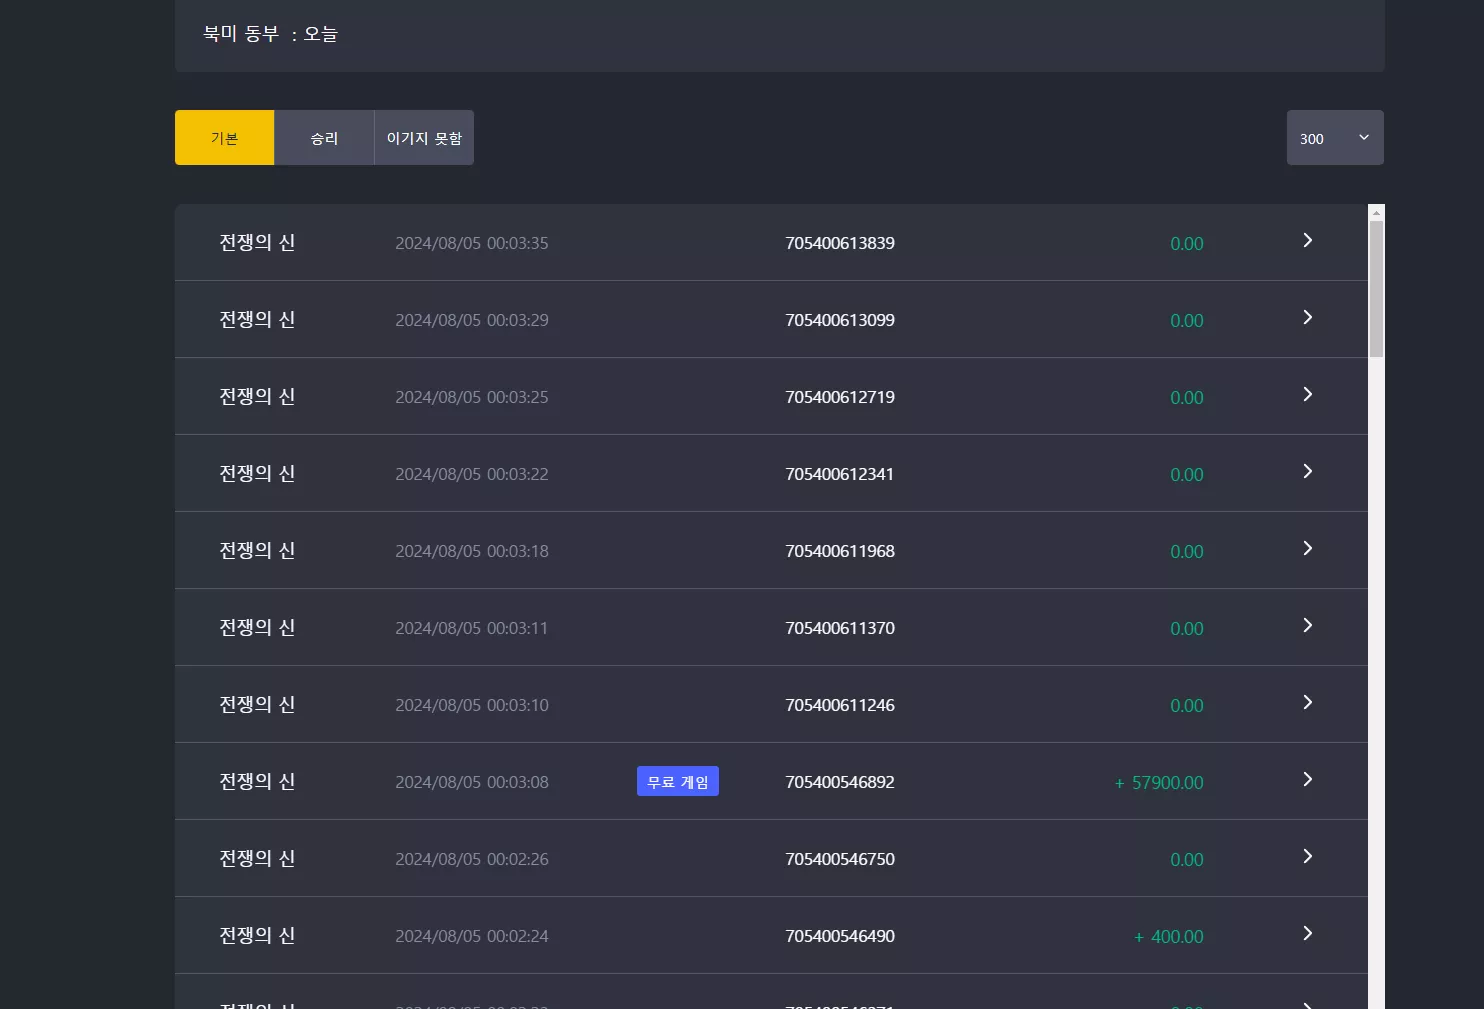This screenshot has height=1009, width=1484.
Task: Click timestamp 2024/08/05 00:02:24
Action: point(472,936)
